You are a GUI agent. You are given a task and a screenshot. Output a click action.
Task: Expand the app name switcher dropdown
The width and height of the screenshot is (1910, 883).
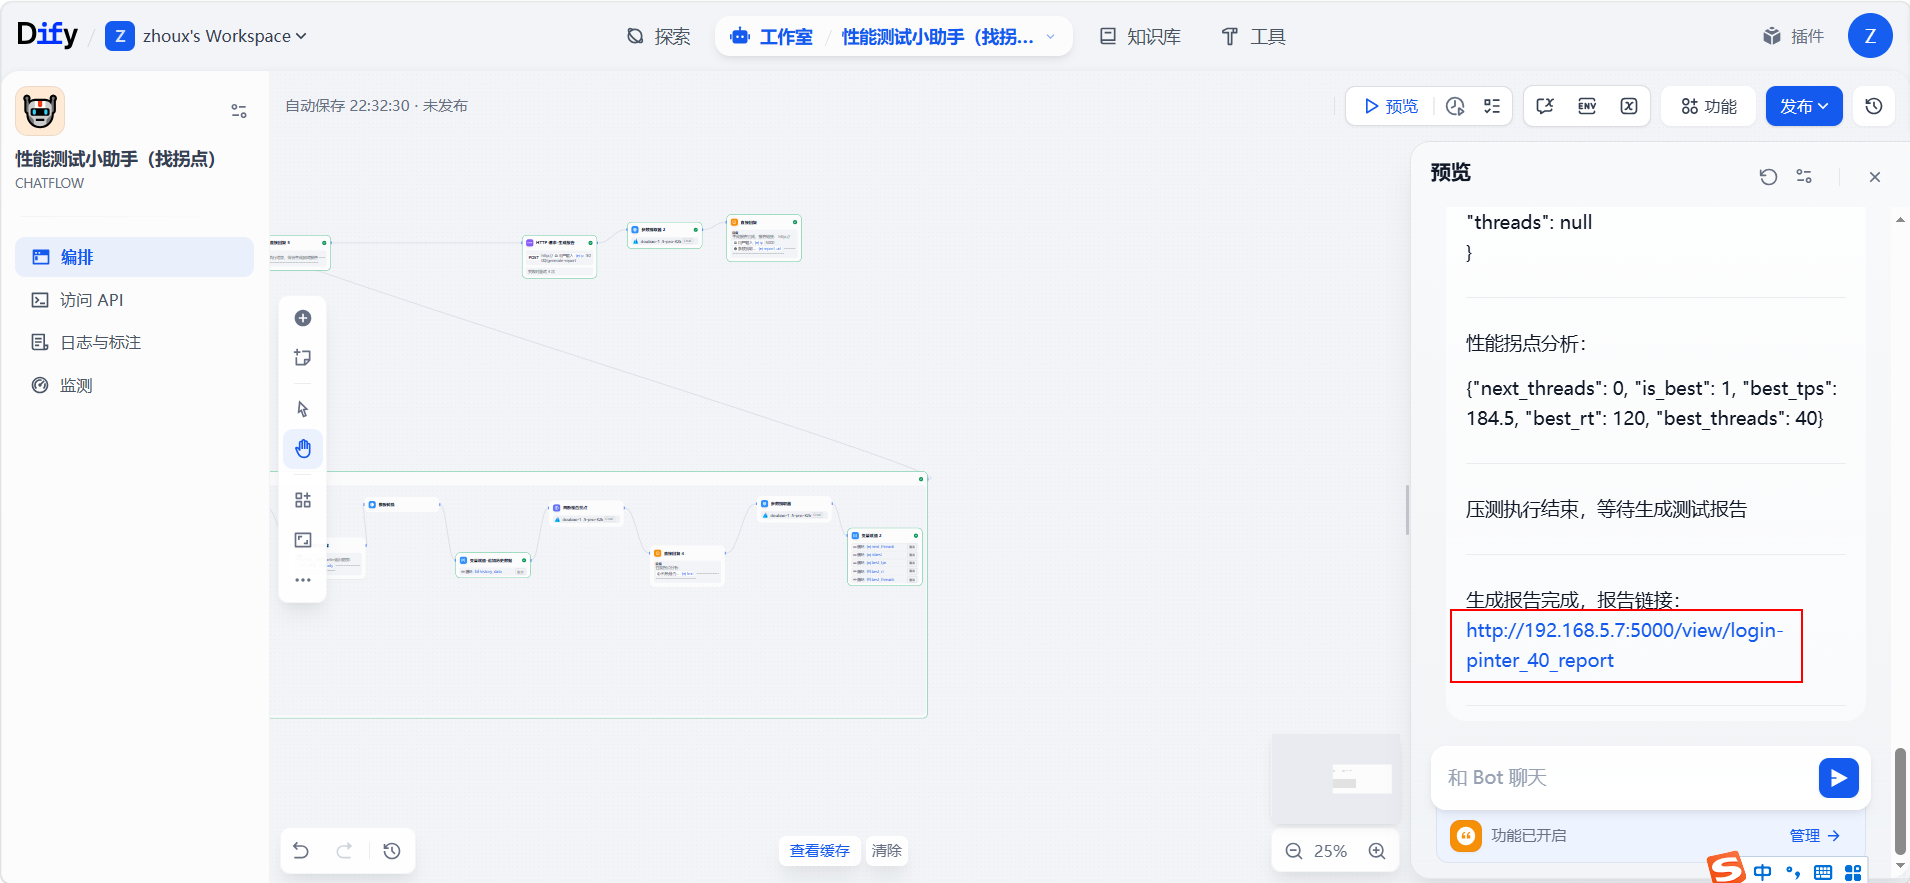(1050, 37)
